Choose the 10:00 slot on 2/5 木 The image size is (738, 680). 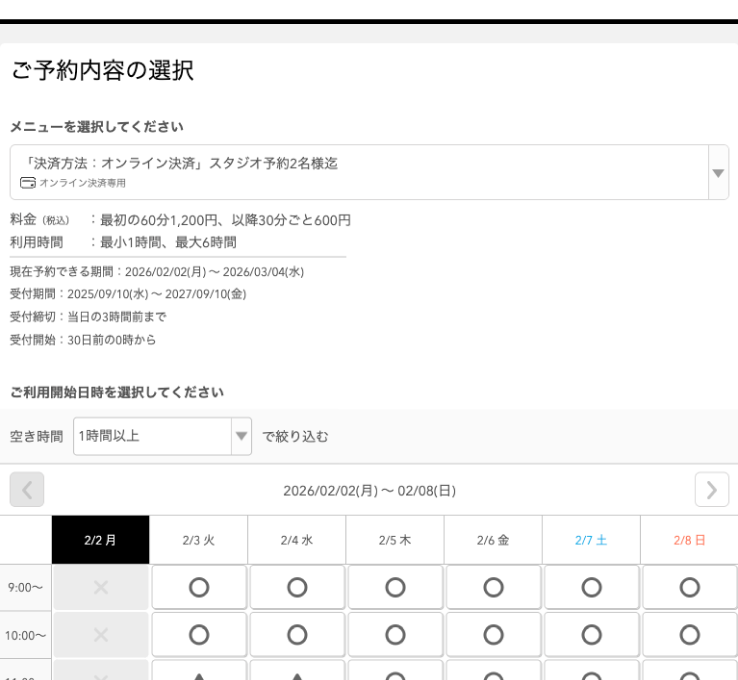[395, 635]
